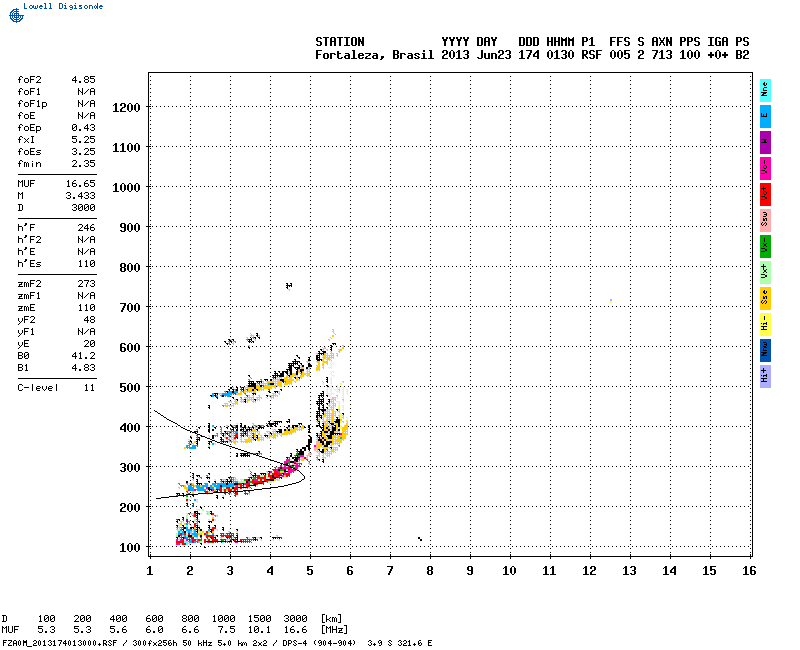Select the M factor value 3.433
This screenshot has height=650, width=800.
(x=81, y=195)
